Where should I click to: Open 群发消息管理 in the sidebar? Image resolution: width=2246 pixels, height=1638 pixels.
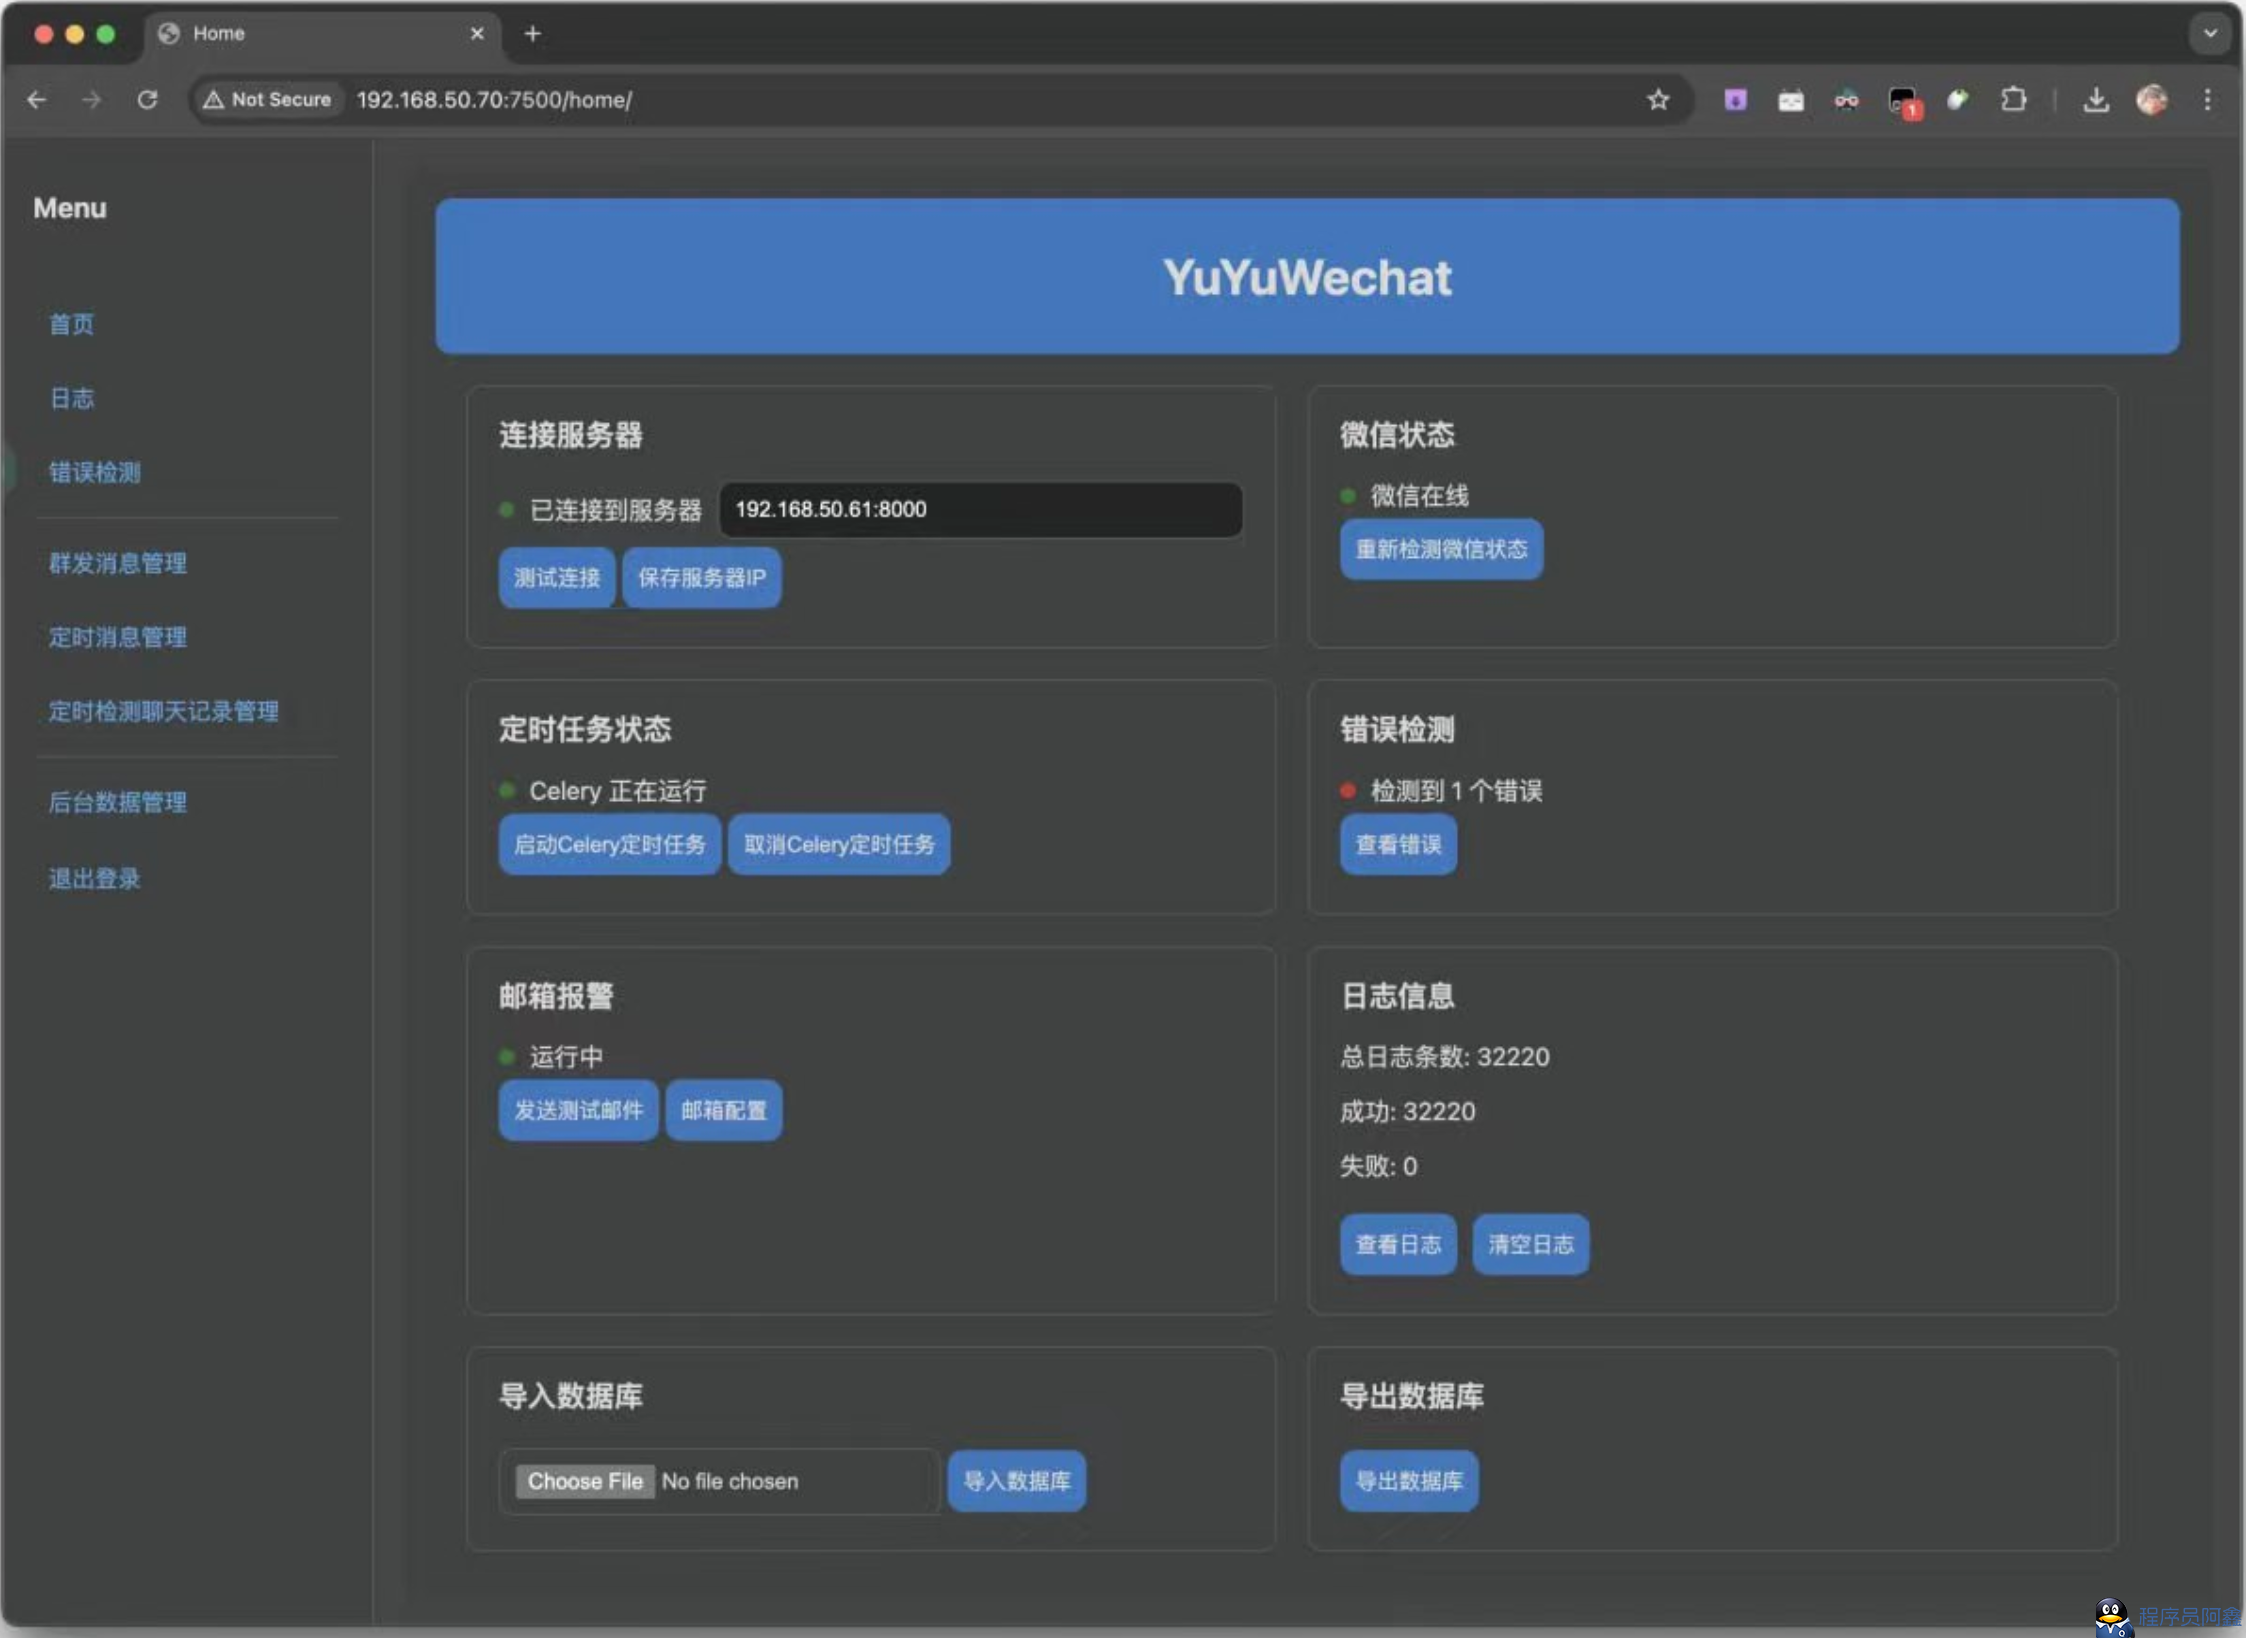[x=118, y=563]
